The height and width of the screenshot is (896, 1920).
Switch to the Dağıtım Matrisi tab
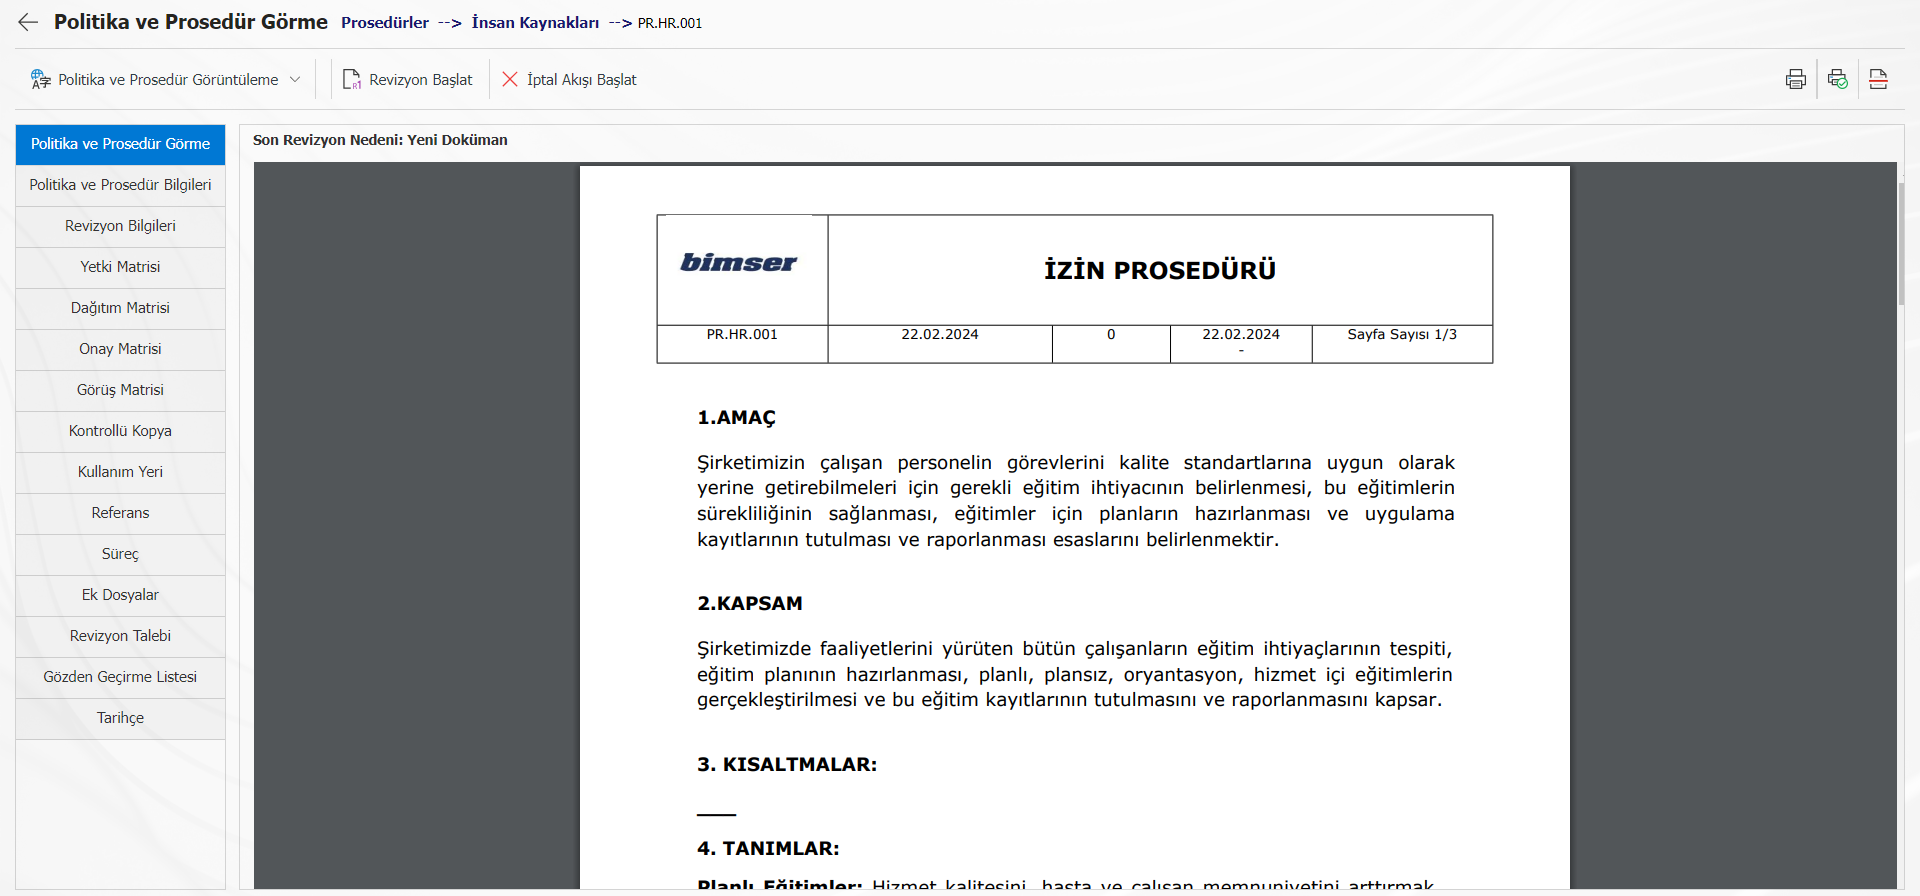(x=120, y=308)
